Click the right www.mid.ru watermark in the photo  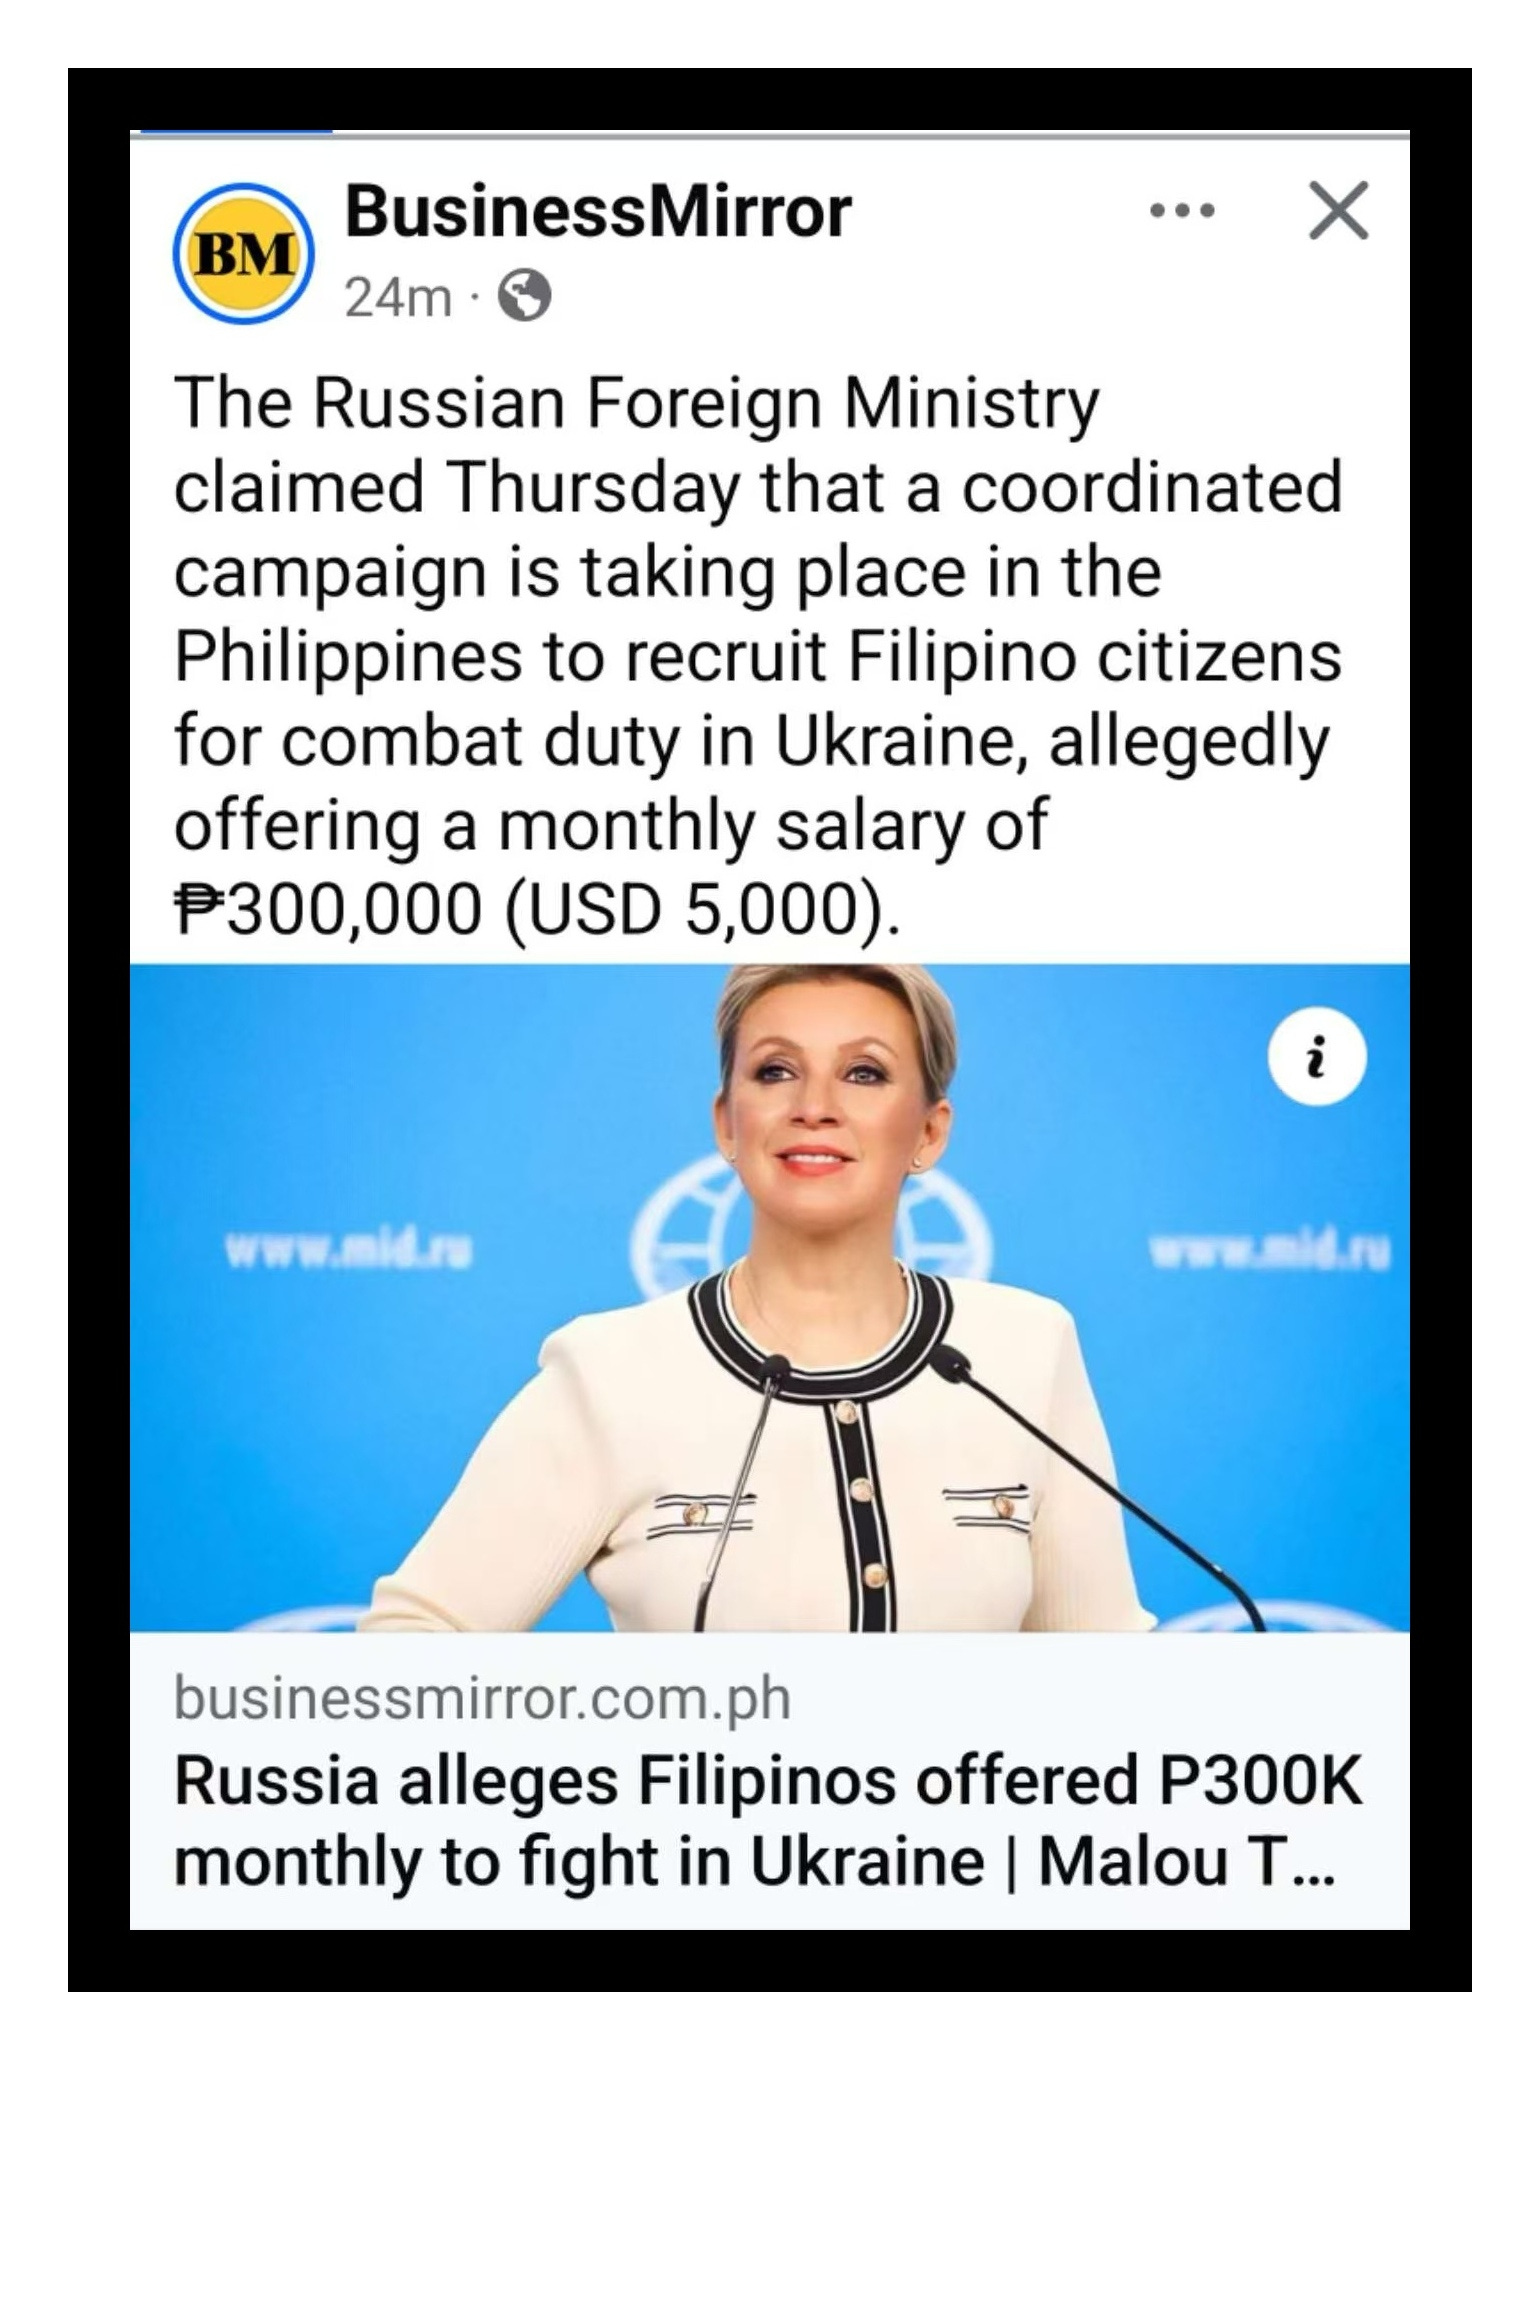click(x=1270, y=1251)
